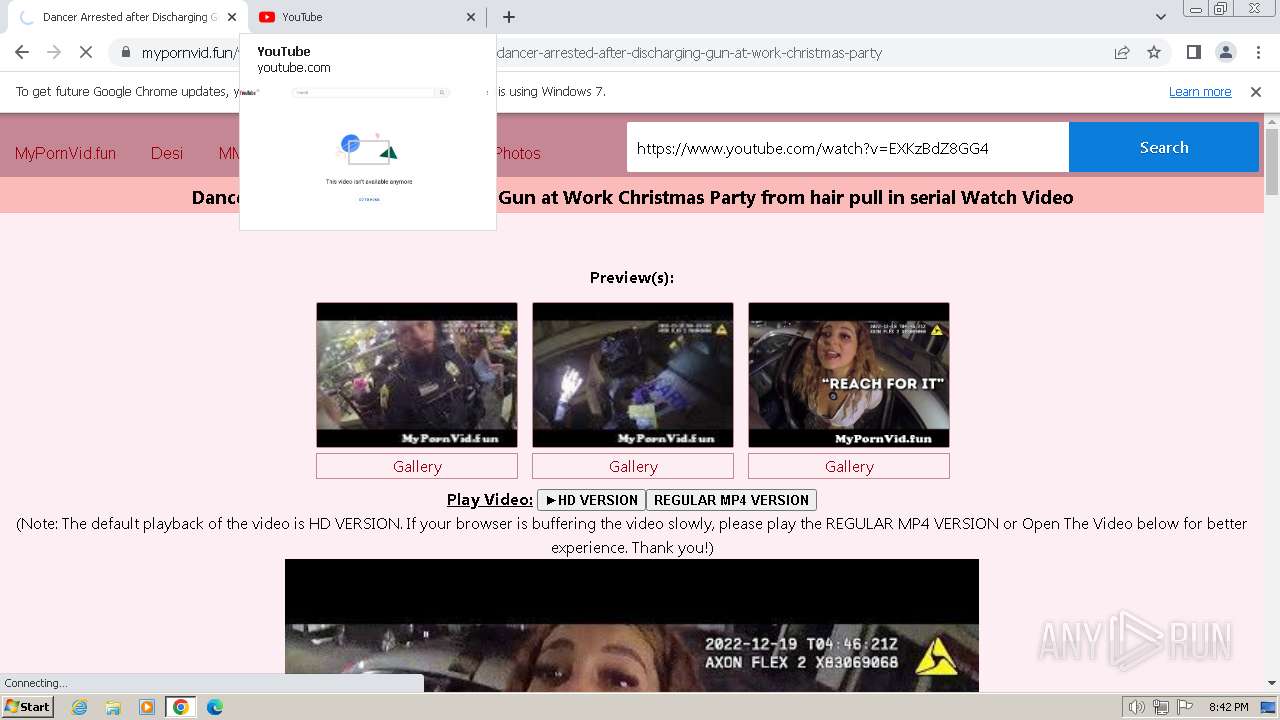This screenshot has height=720, width=1280.
Task: Click the Gallery button under first preview
Action: pyautogui.click(x=417, y=466)
